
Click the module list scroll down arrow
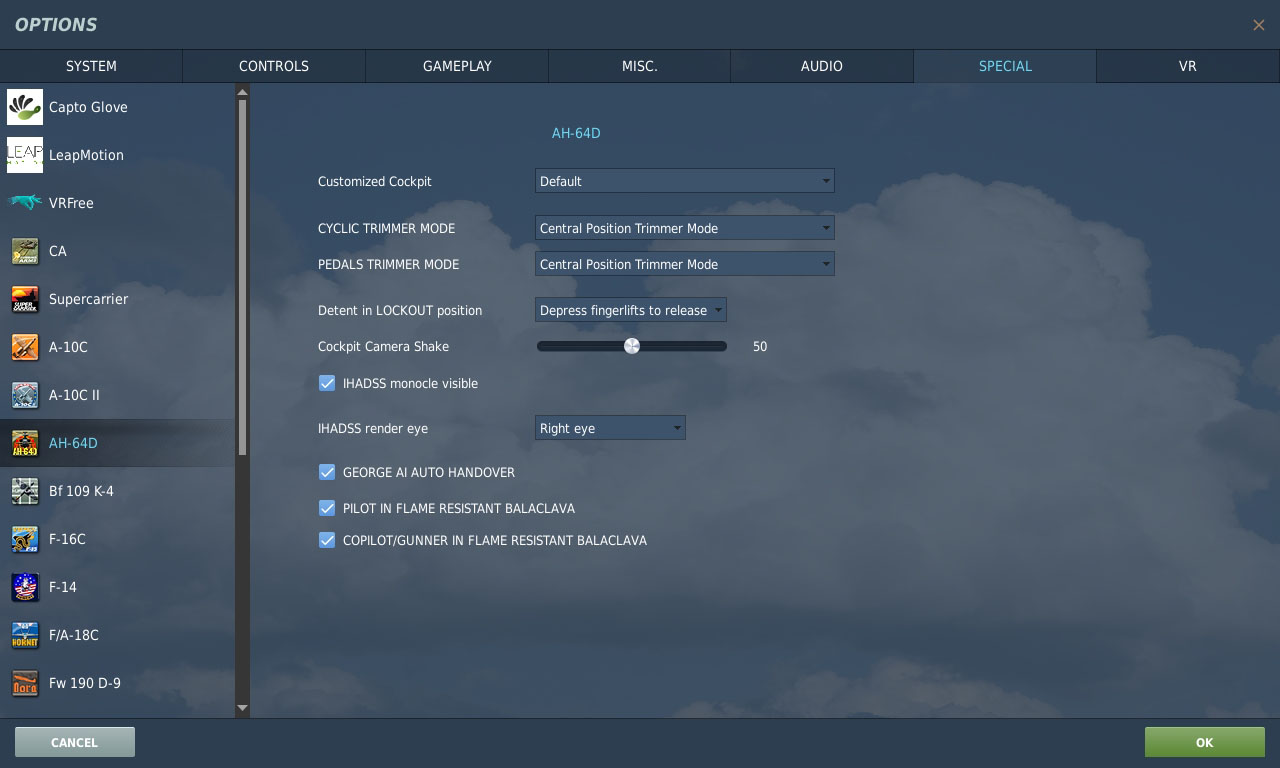pyautogui.click(x=242, y=708)
